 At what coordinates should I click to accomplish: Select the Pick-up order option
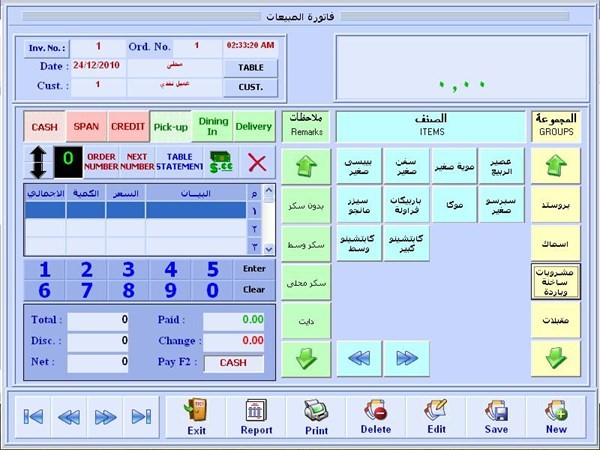(x=170, y=127)
